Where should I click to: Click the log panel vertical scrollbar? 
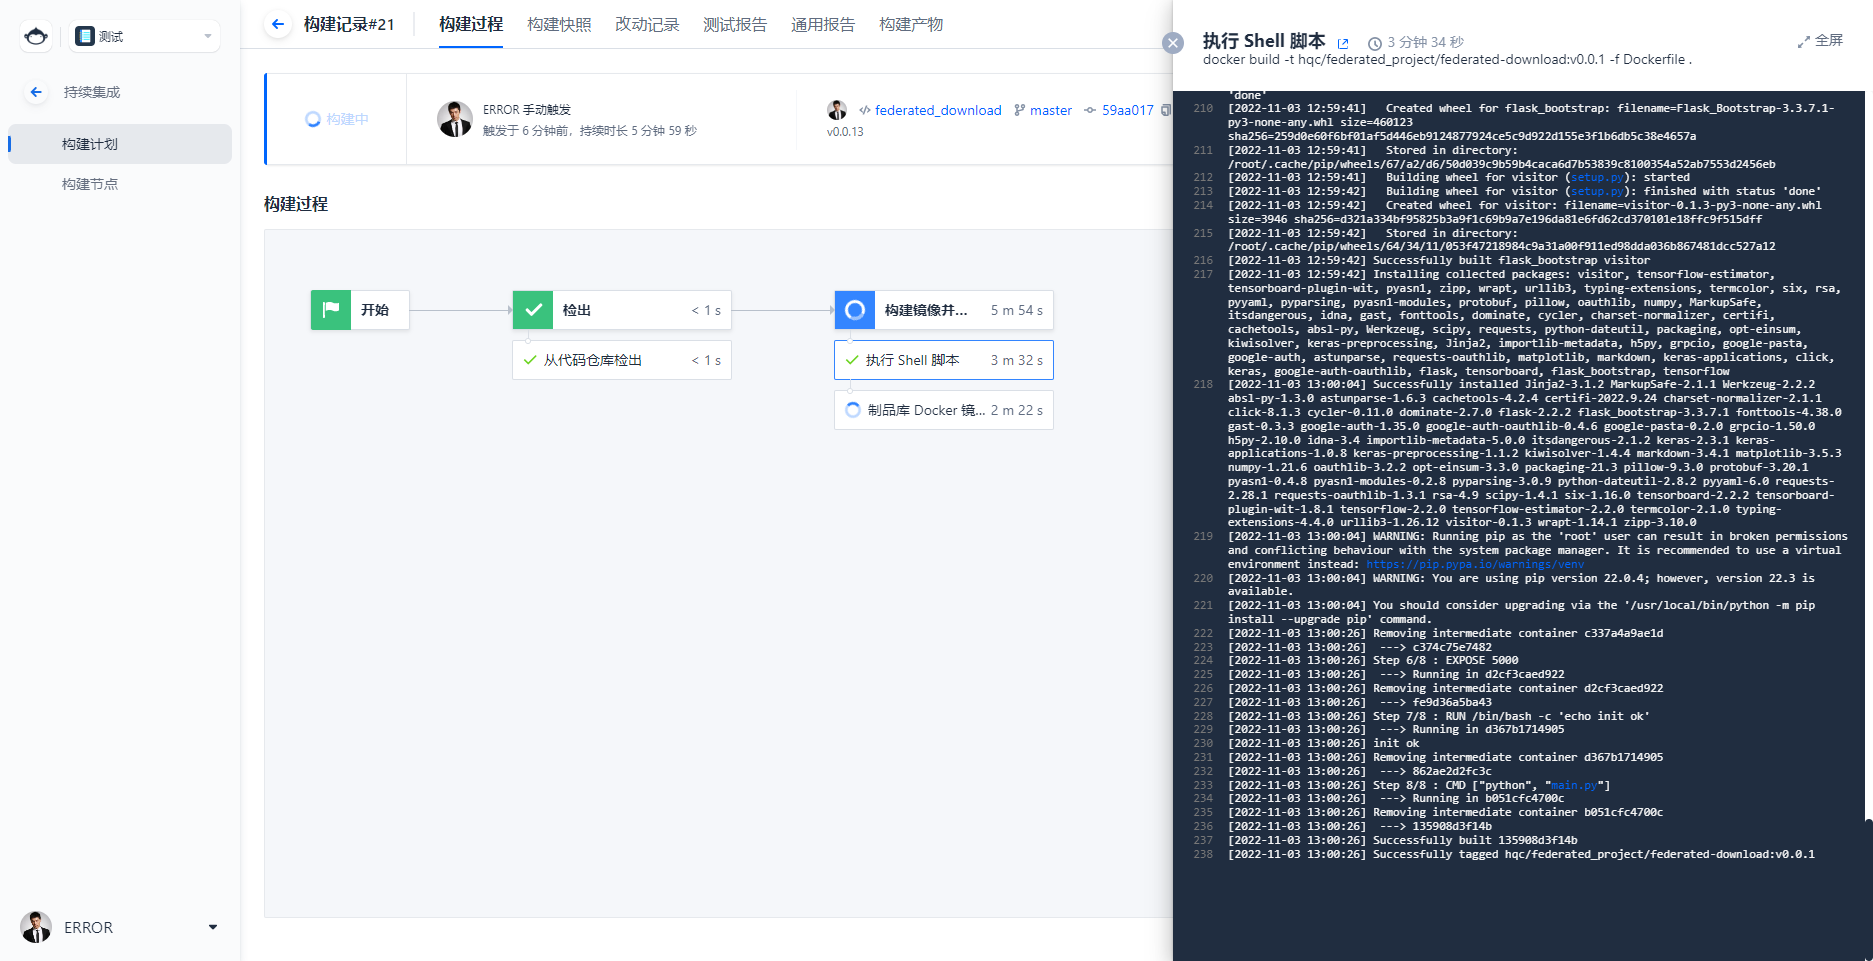1868,890
